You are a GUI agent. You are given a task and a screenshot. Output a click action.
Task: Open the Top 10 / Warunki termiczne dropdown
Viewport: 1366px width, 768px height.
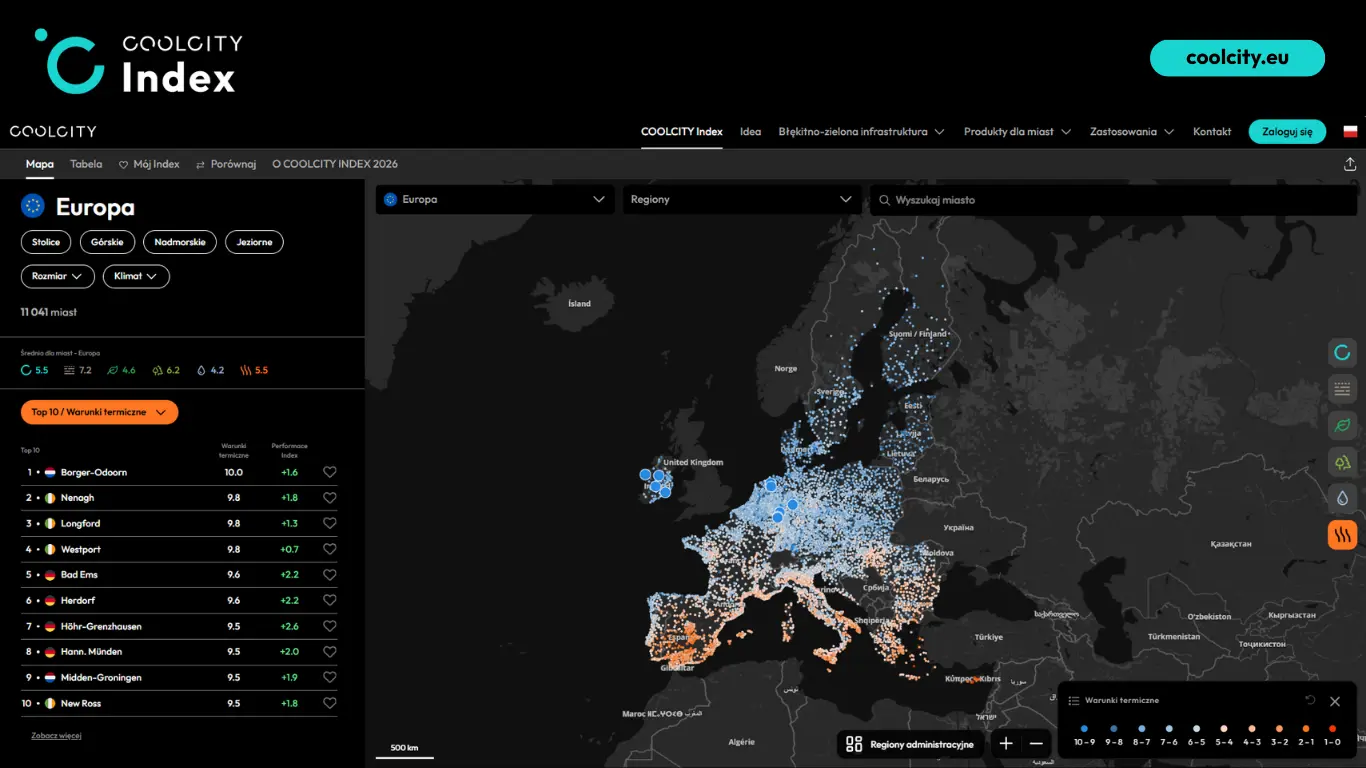[99, 412]
